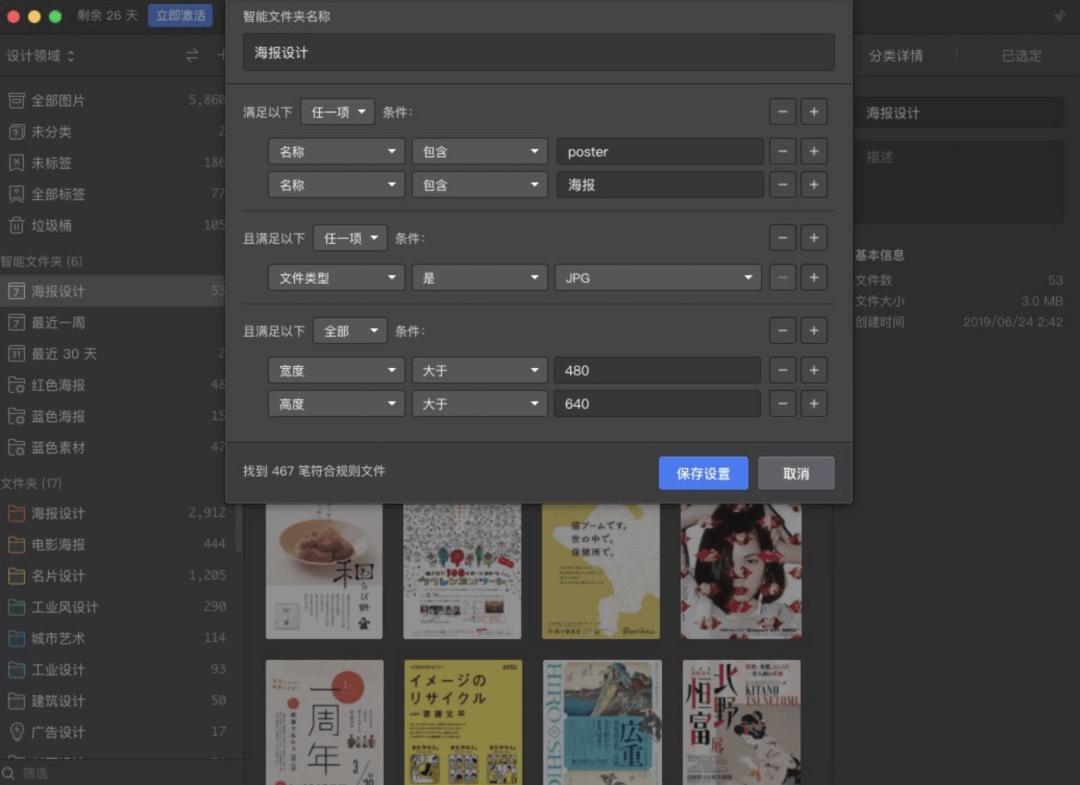The image size is (1080, 785).
Task: Click the 保存设置 save button
Action: (703, 474)
